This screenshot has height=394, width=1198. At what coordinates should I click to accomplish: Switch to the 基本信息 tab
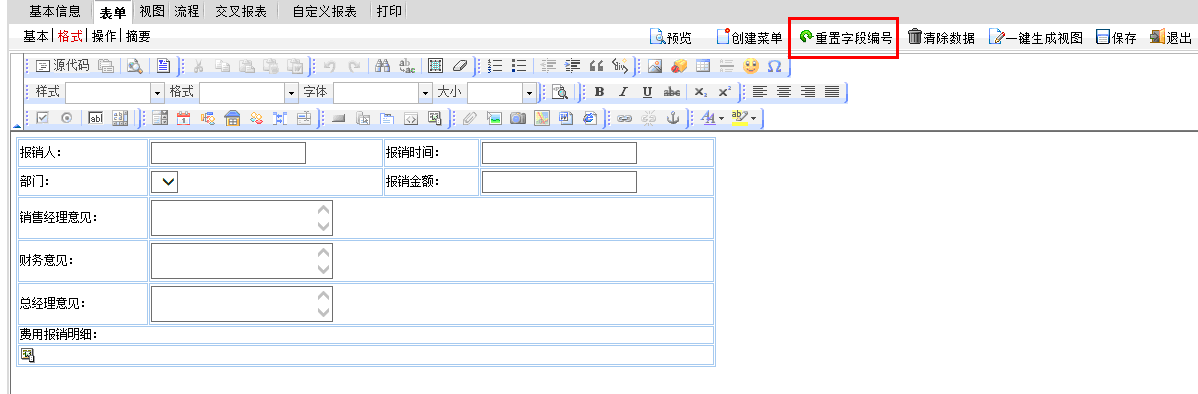[55, 11]
